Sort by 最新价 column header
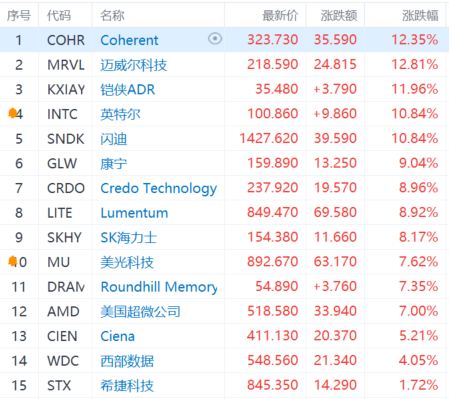This screenshot has width=449, height=399. coord(280,15)
